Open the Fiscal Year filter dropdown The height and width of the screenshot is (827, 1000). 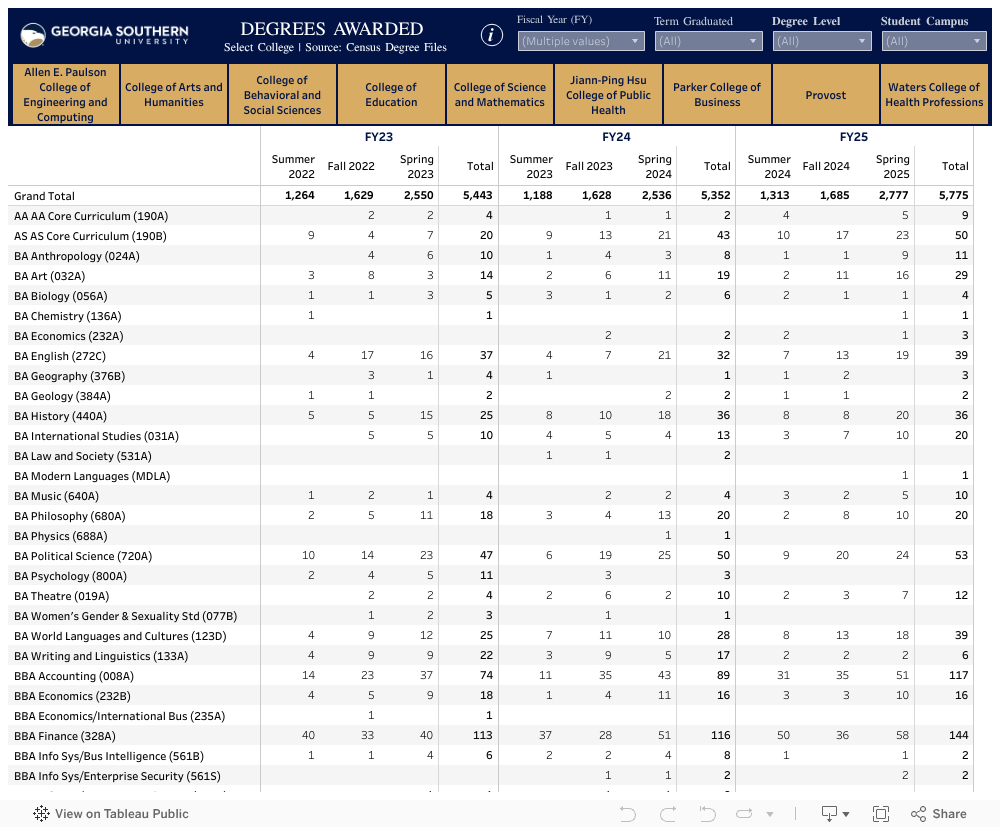tap(581, 41)
